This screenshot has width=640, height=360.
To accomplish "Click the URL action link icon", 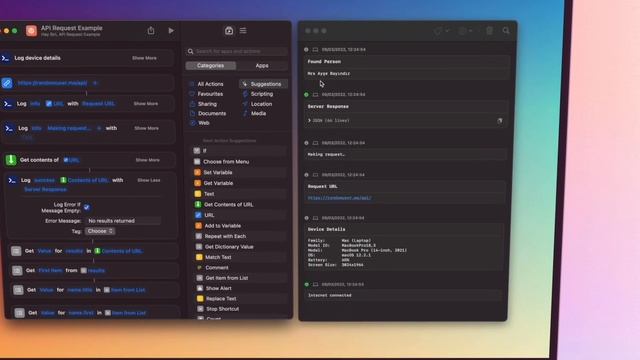I will click(x=7, y=83).
